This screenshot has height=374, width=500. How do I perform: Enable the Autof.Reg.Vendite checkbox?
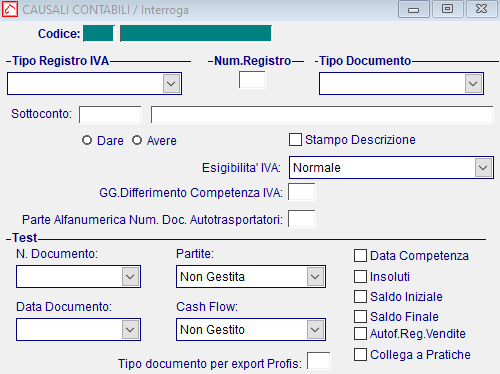click(360, 333)
